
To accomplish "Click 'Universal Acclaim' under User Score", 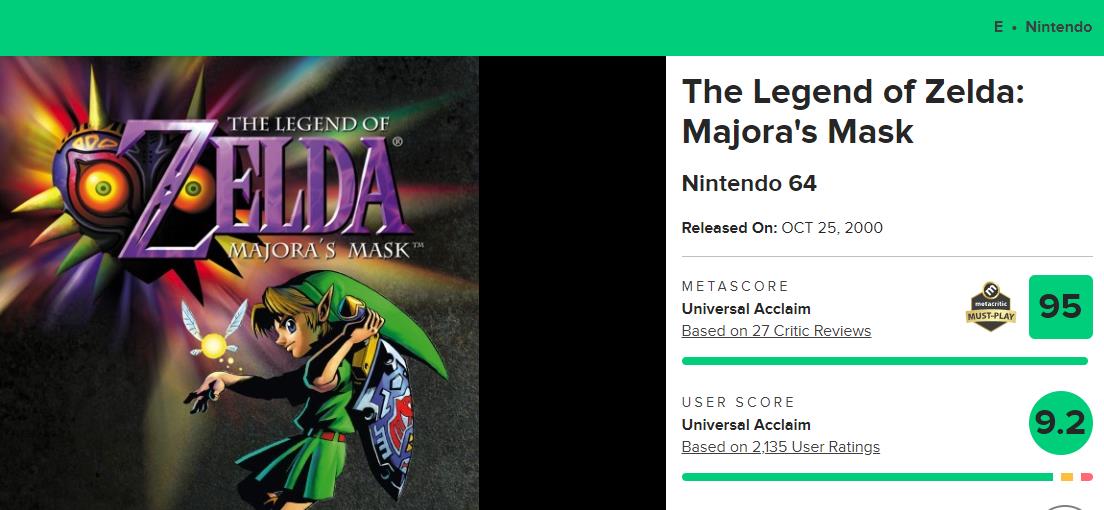I will 746,425.
